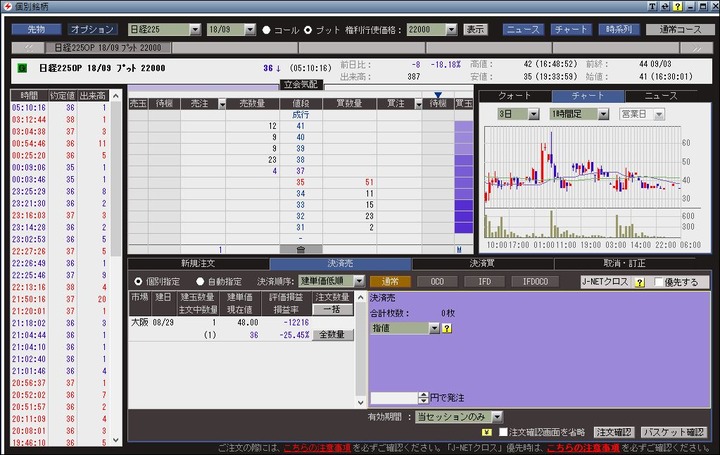Viewport: 720px width, 455px height.
Task: Click the 全数量 button for 大阪 position
Action: (x=332, y=335)
